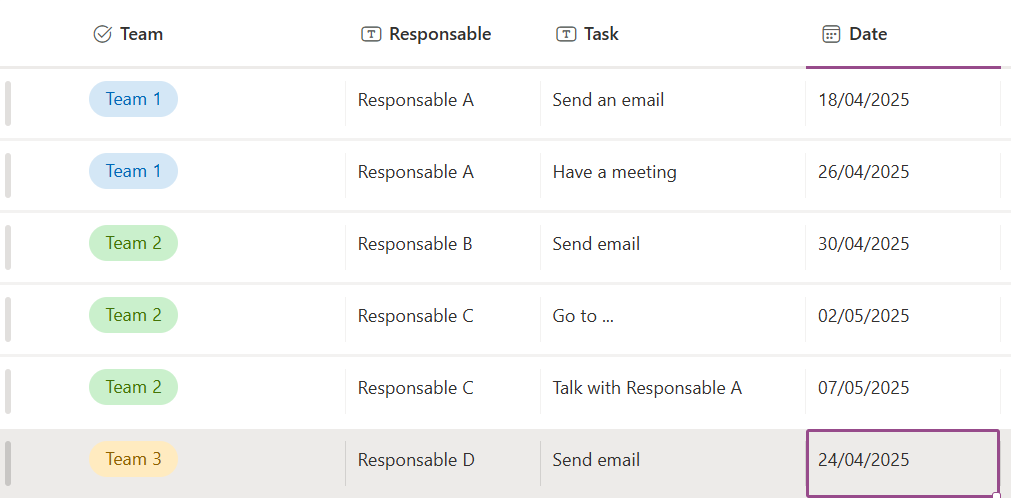Image resolution: width=1011 pixels, height=498 pixels.
Task: Click the Team column header label
Action: [x=141, y=34]
